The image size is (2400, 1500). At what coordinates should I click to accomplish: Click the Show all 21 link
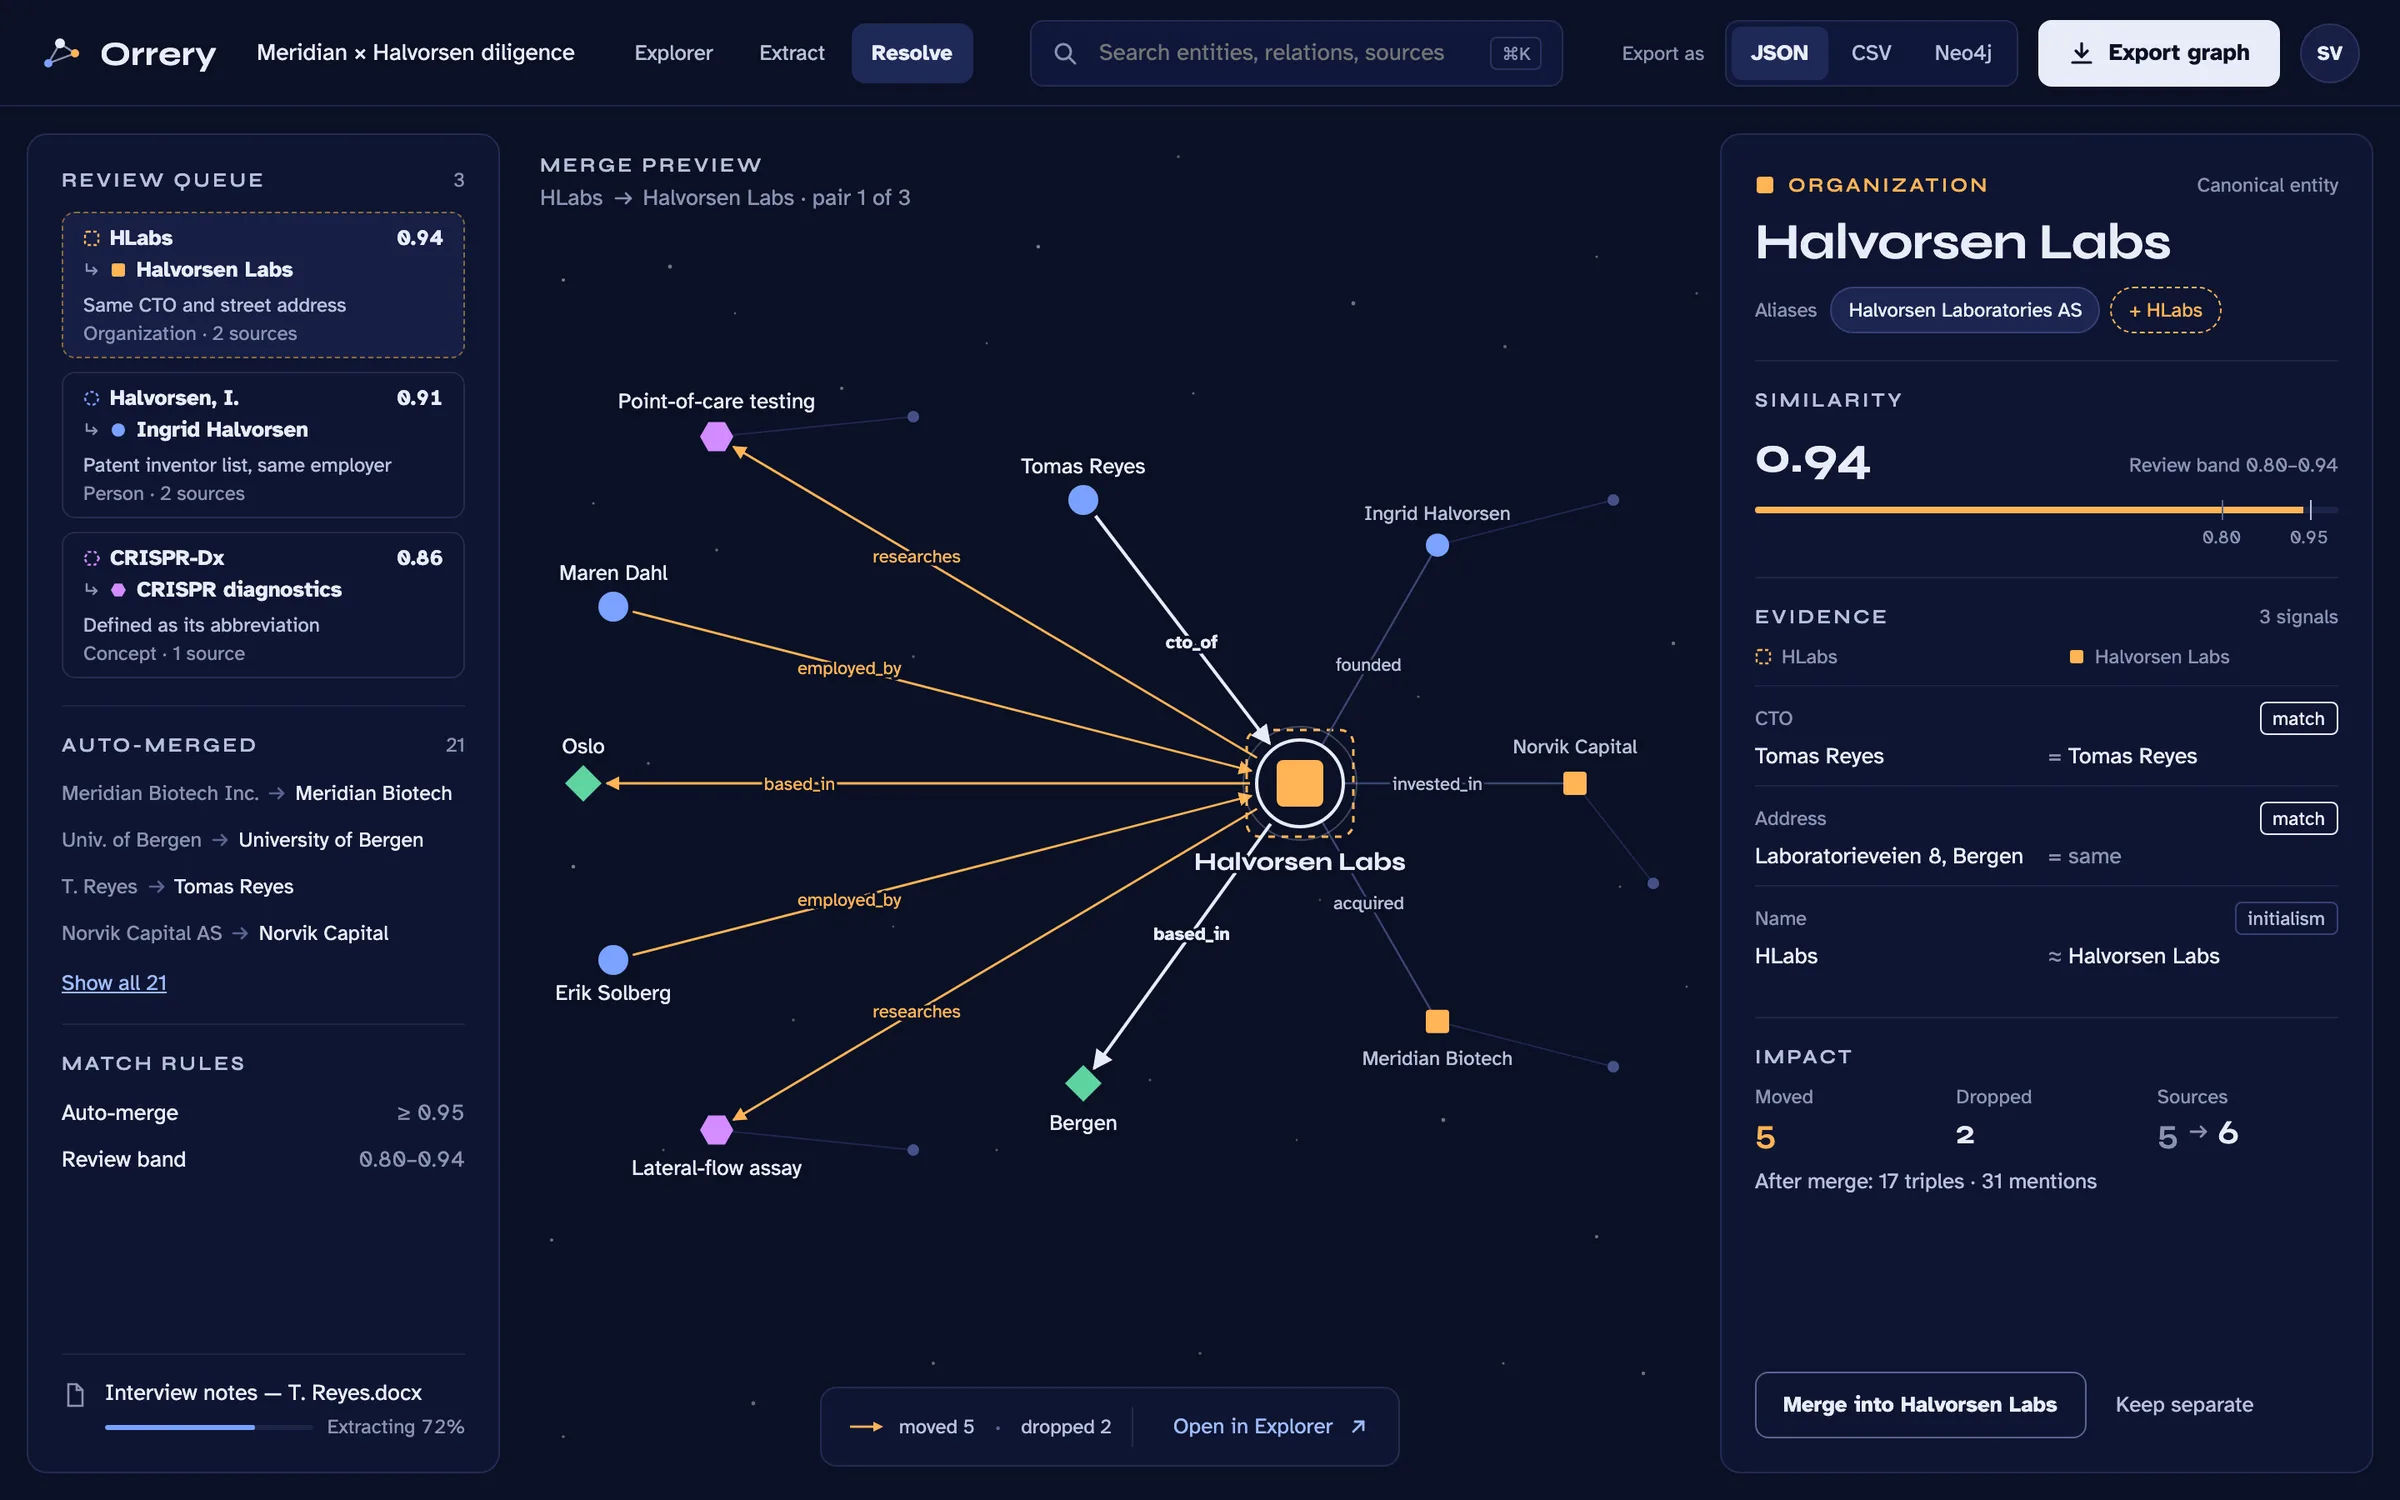(x=114, y=983)
